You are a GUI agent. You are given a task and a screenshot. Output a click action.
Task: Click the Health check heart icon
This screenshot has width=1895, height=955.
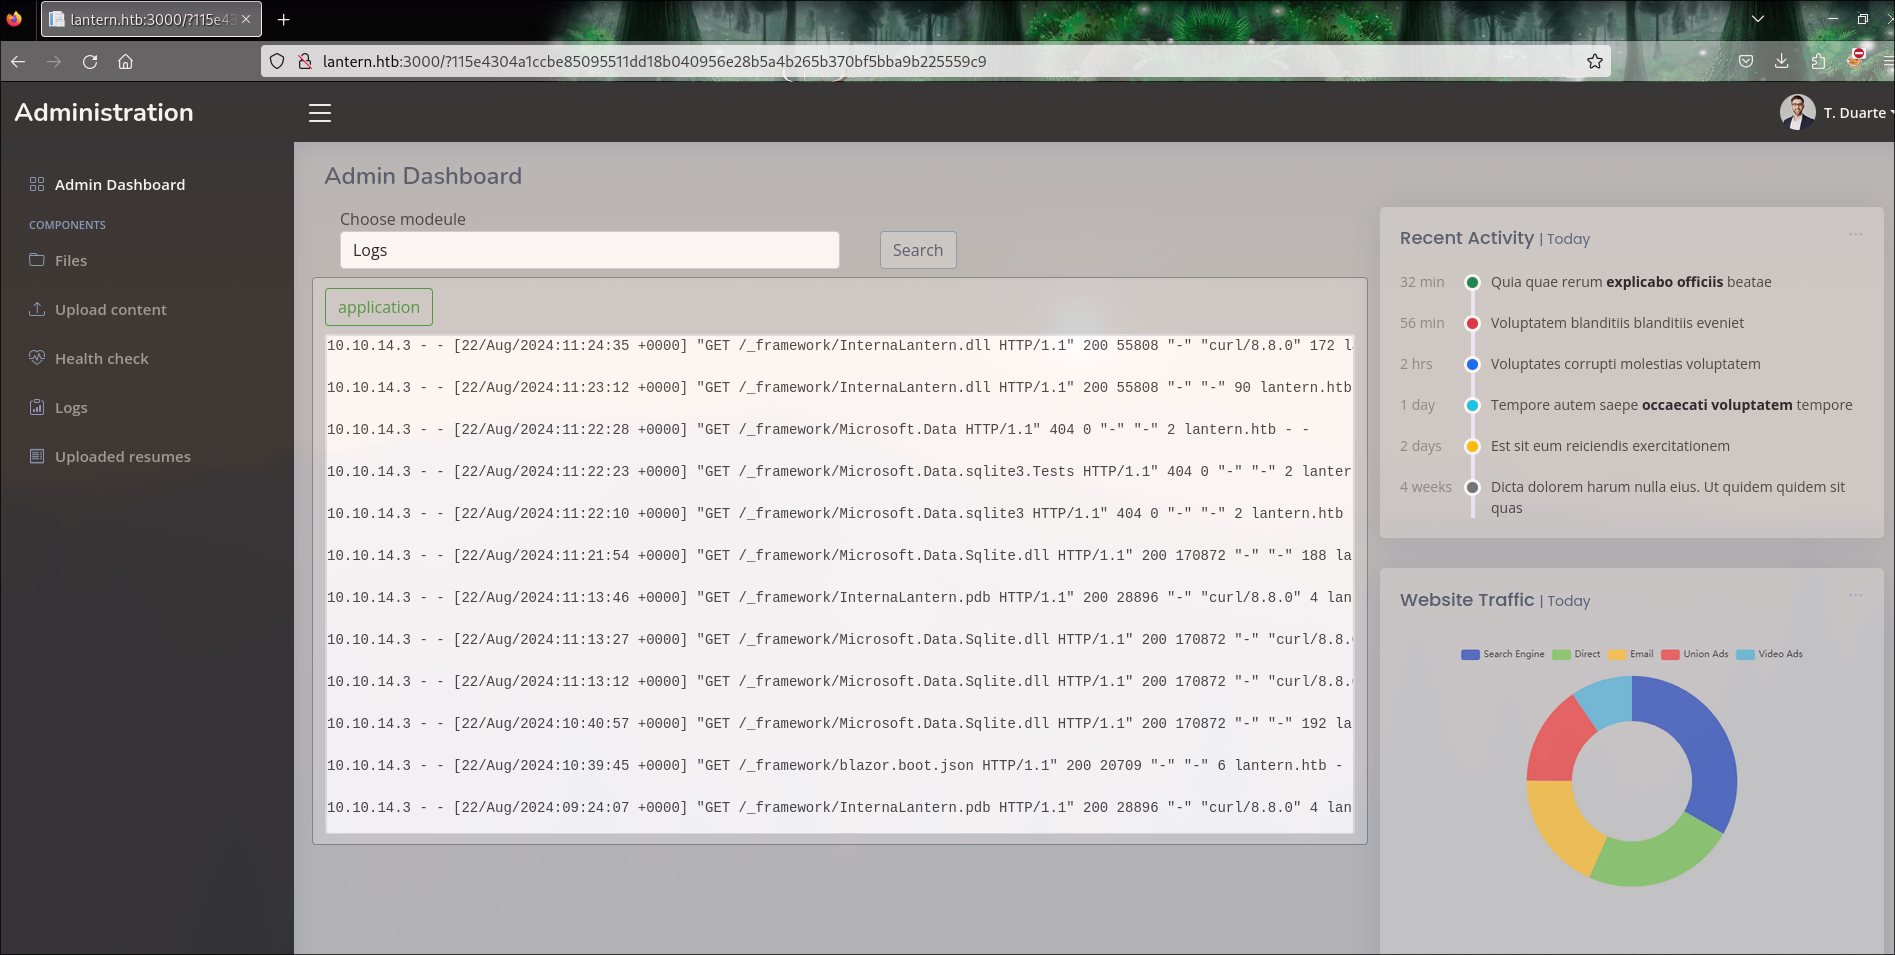tap(37, 358)
